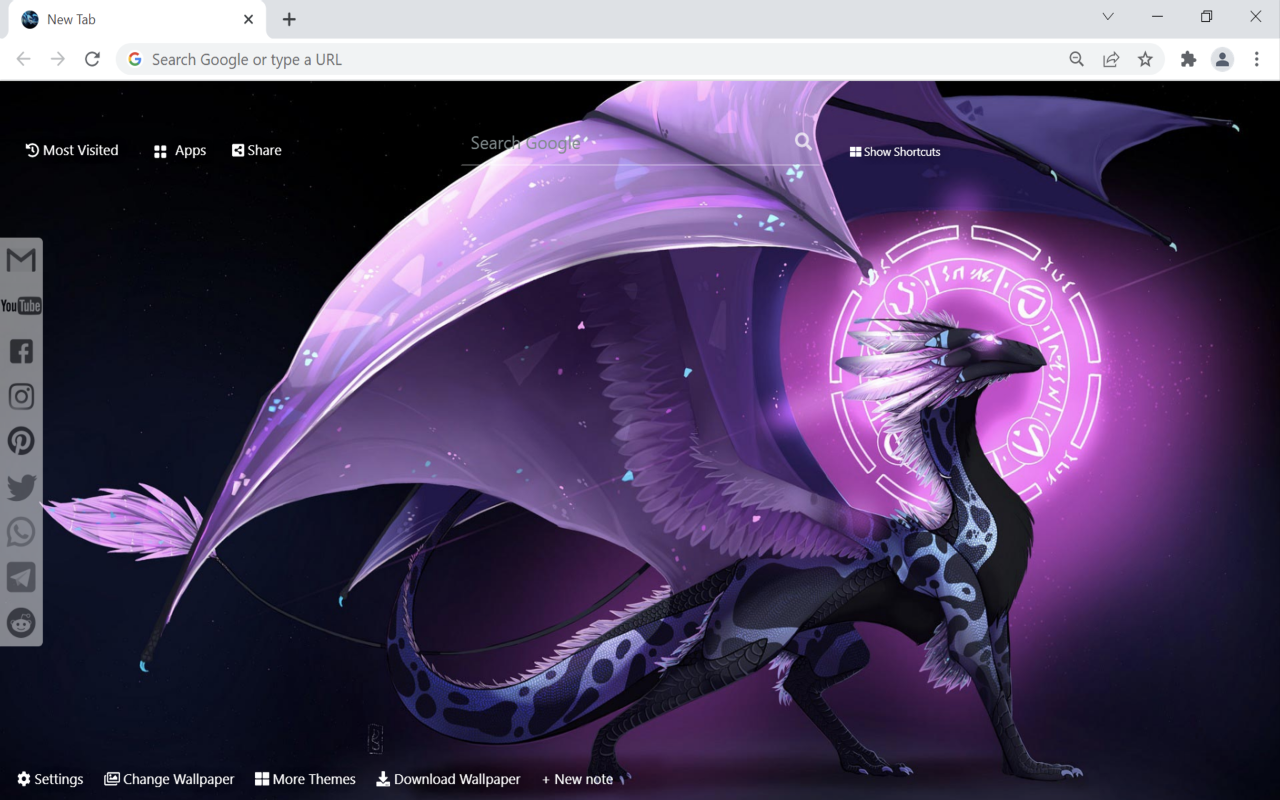Image resolution: width=1280 pixels, height=800 pixels.
Task: Go forward to the next page
Action: pyautogui.click(x=58, y=59)
